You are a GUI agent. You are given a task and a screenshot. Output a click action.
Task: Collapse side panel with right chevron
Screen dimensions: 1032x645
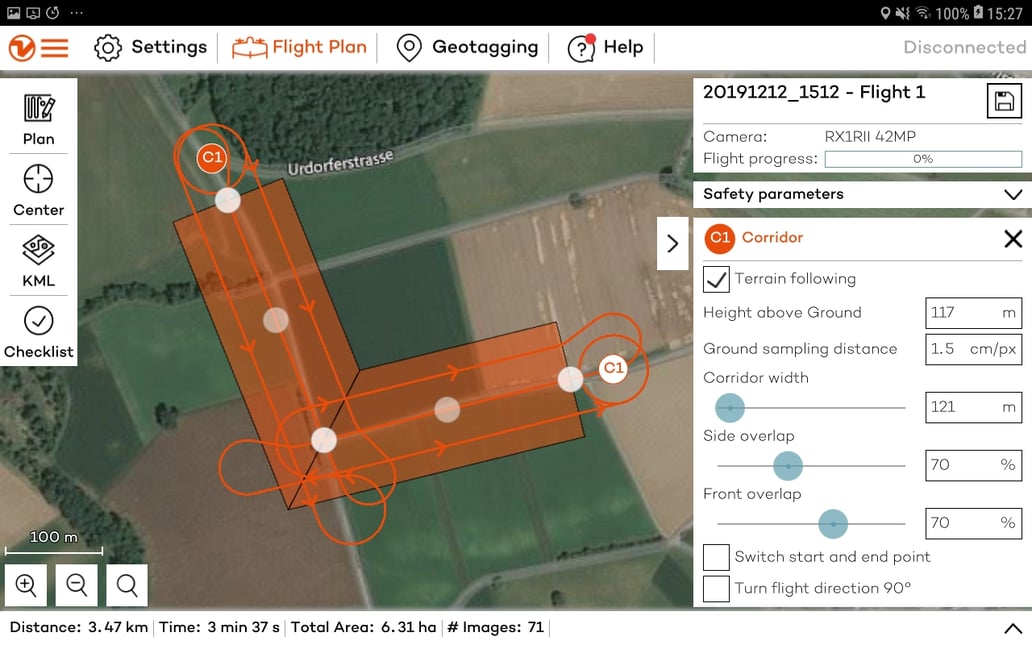(x=672, y=244)
